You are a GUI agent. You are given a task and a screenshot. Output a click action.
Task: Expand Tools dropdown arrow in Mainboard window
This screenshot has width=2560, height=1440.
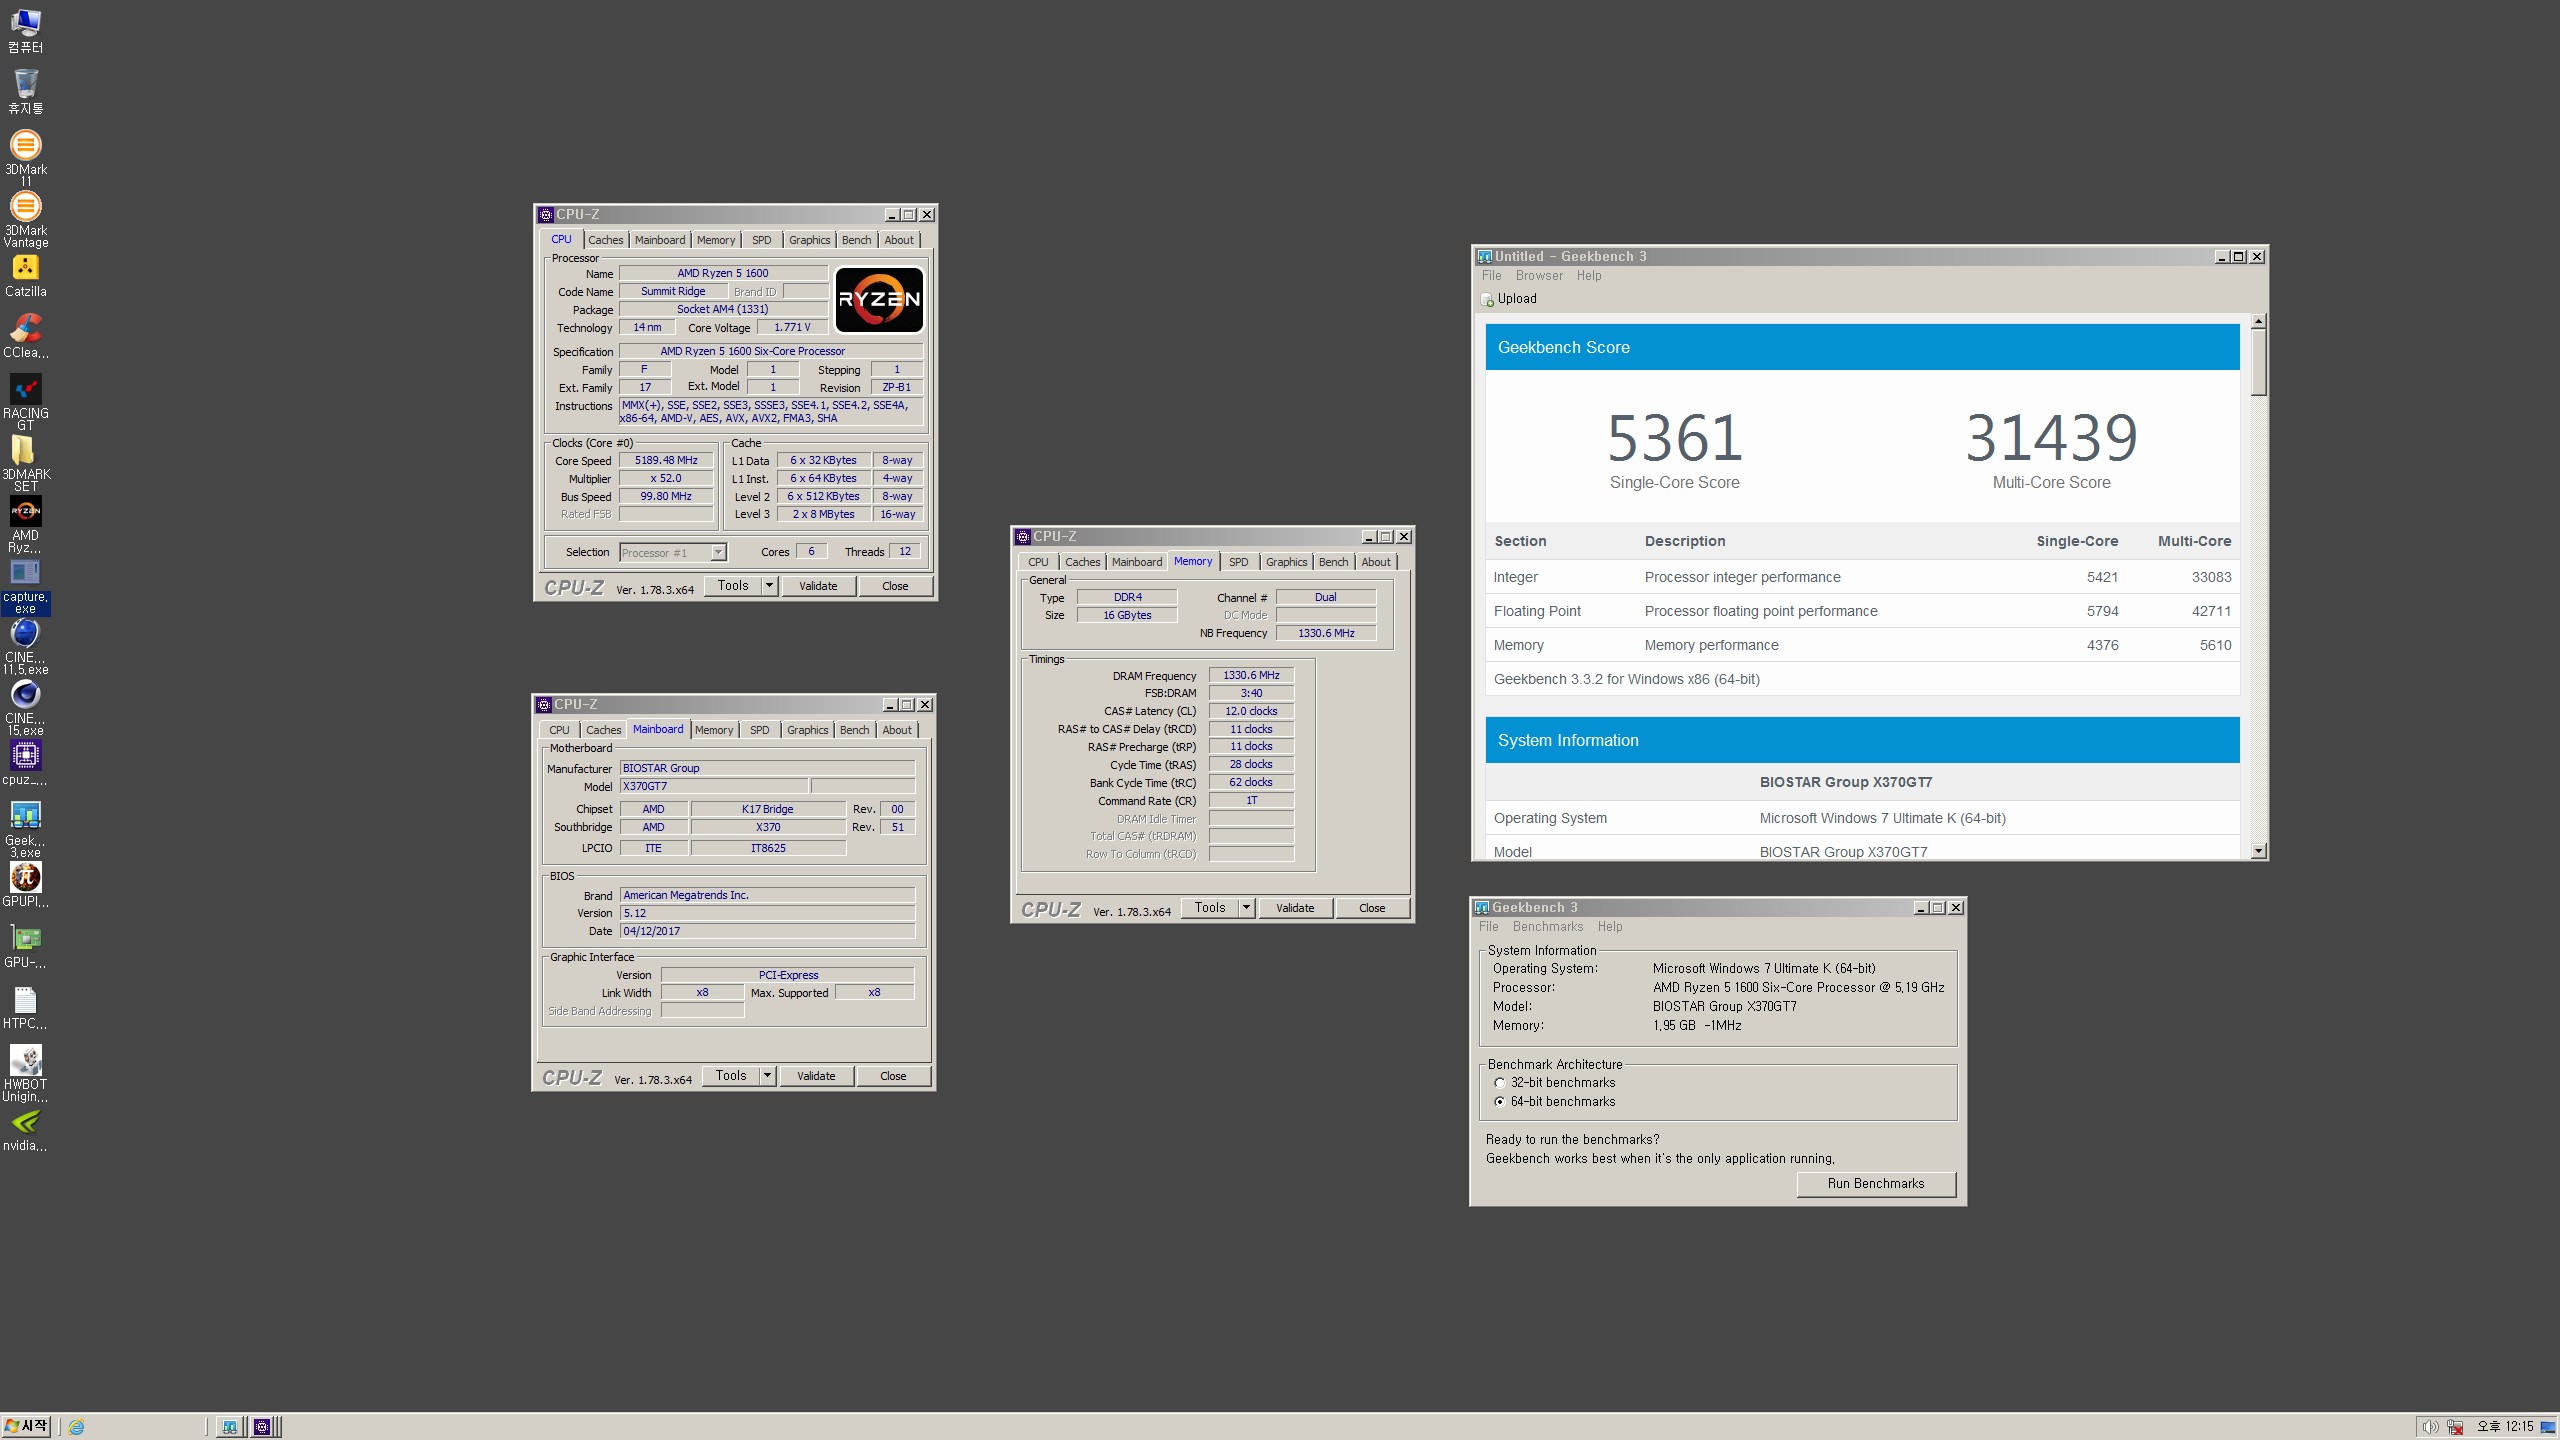(x=767, y=1076)
